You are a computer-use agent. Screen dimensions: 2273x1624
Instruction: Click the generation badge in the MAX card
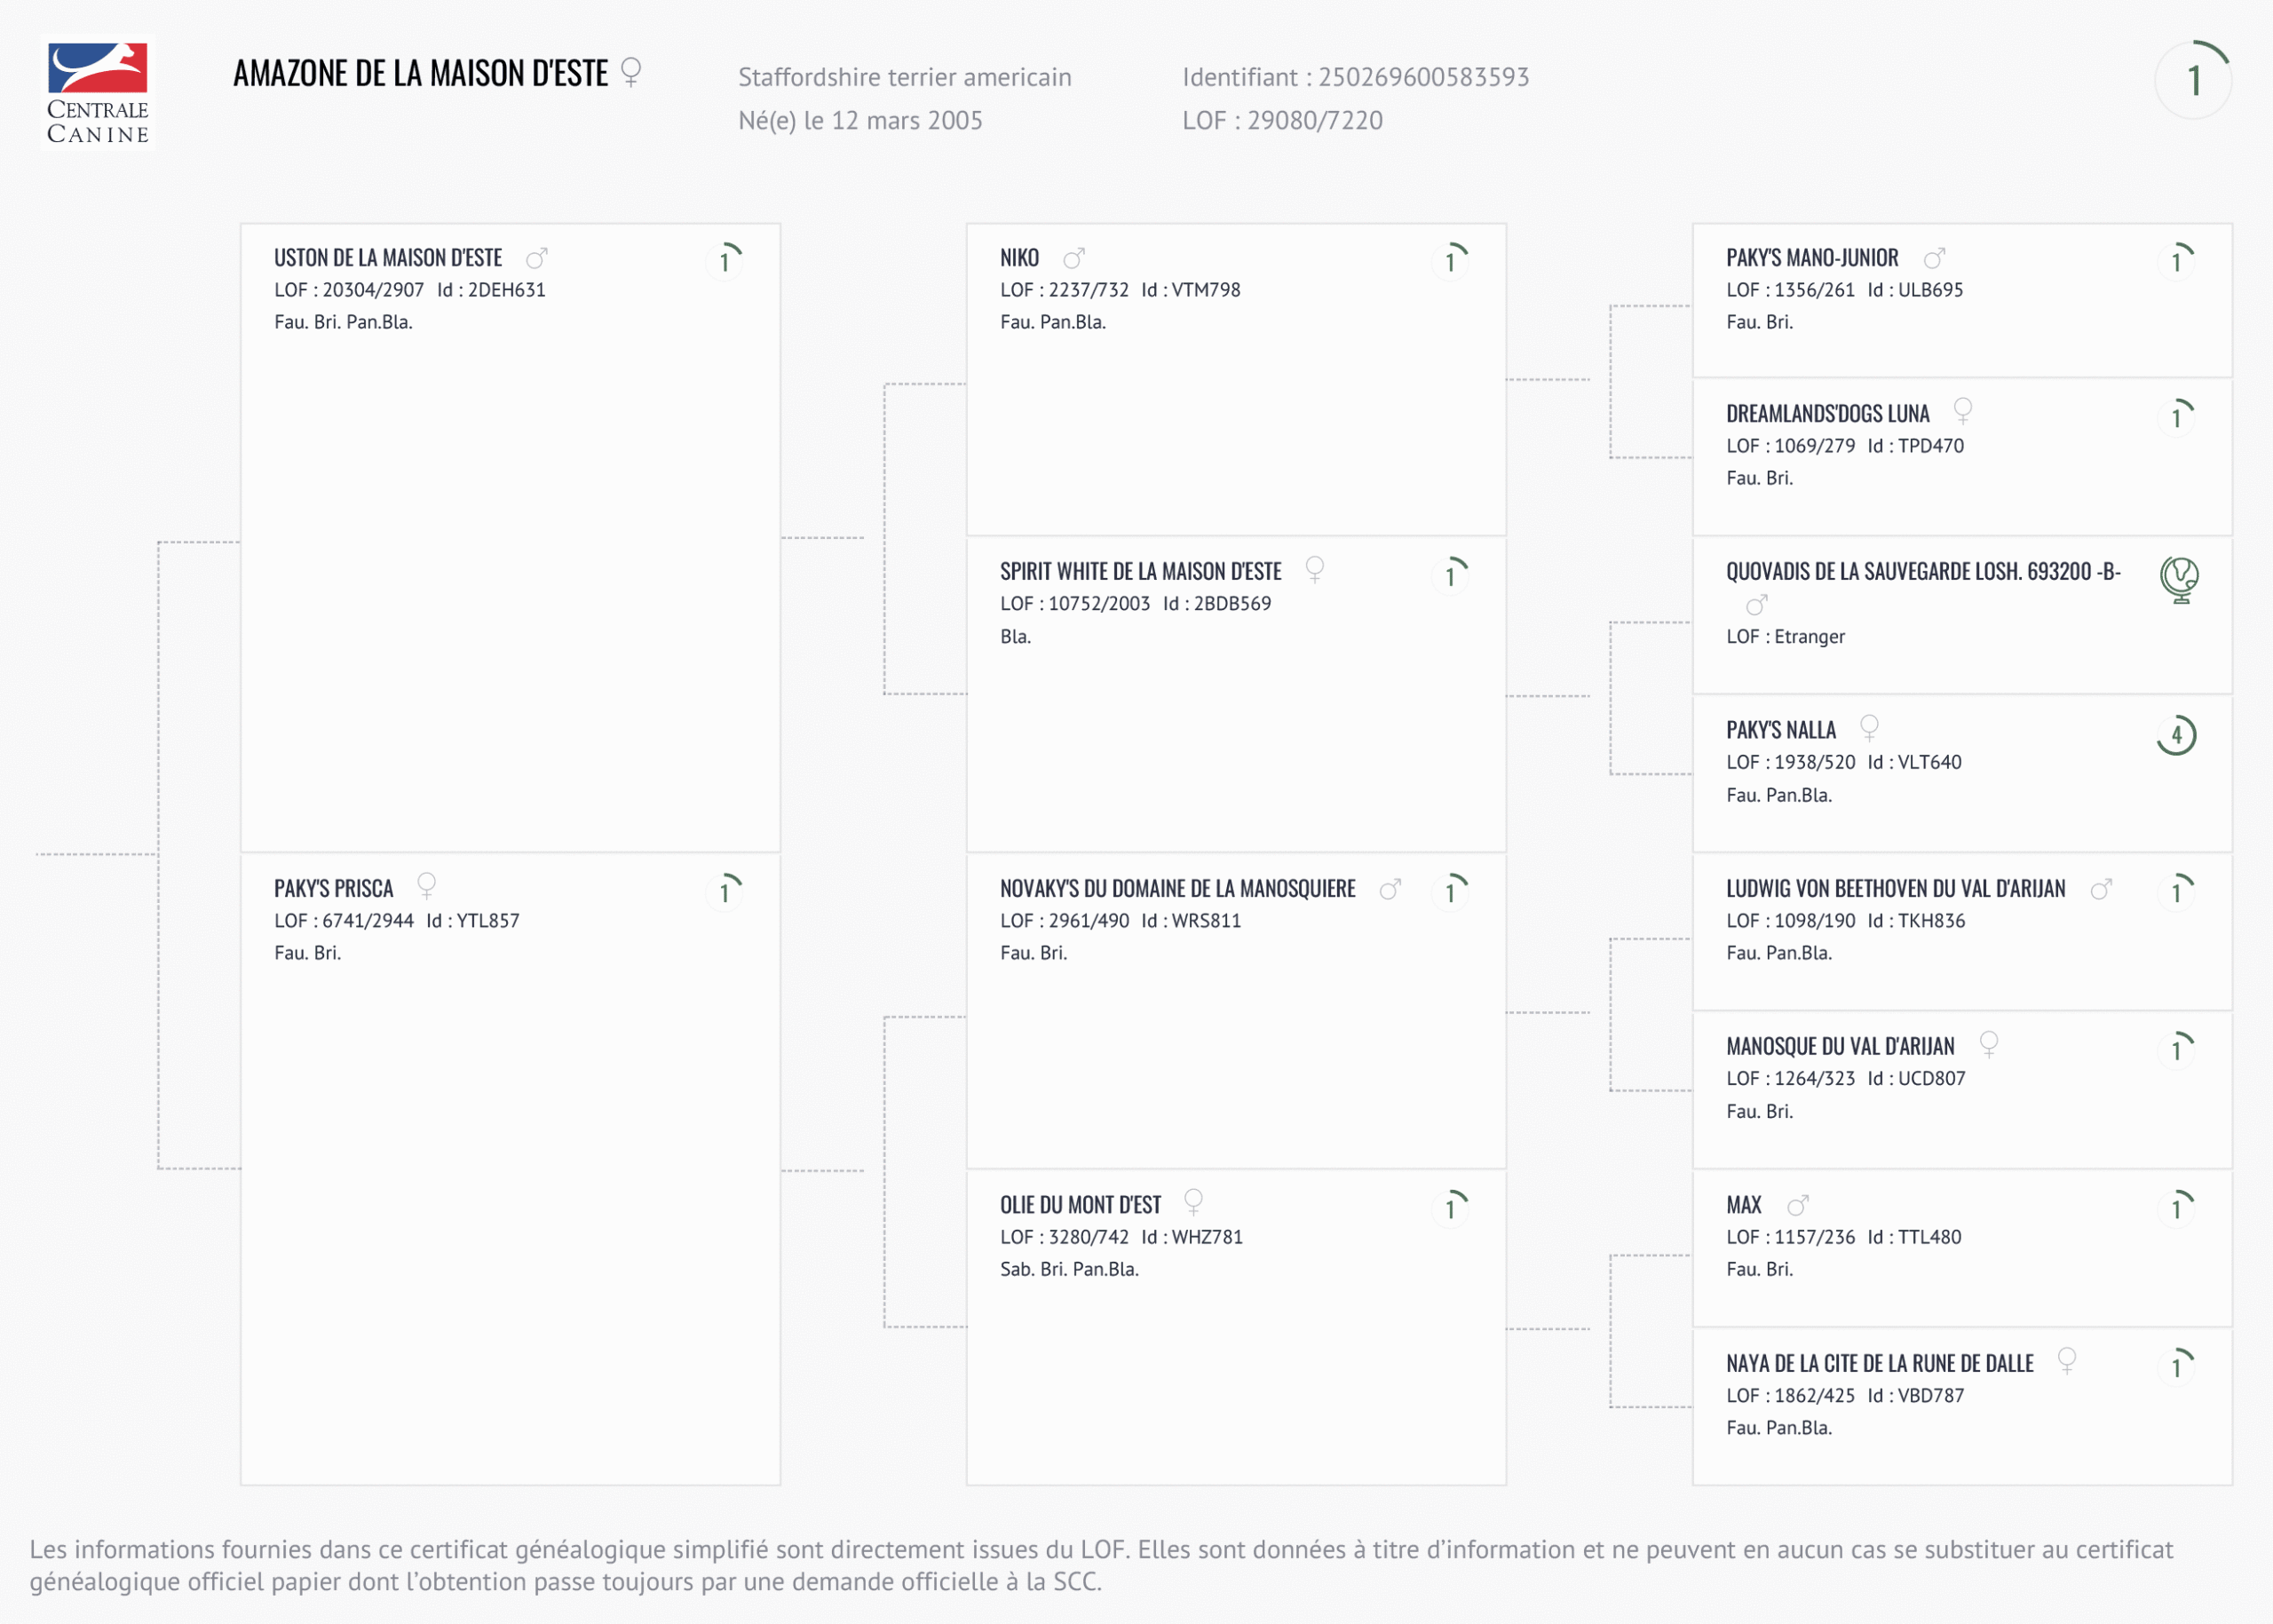[x=2177, y=1208]
